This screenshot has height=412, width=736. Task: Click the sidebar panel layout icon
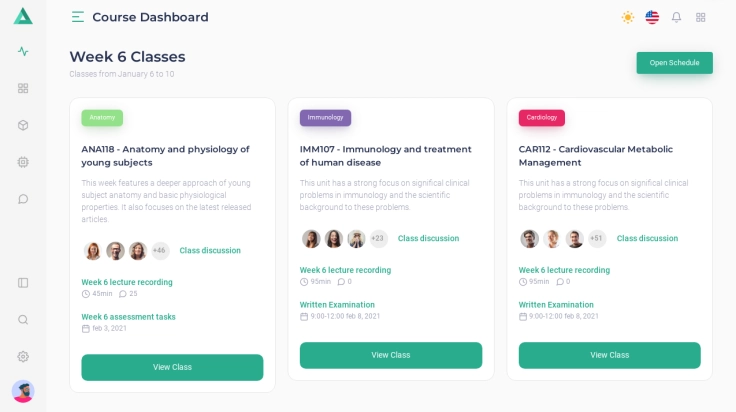pyautogui.click(x=23, y=283)
